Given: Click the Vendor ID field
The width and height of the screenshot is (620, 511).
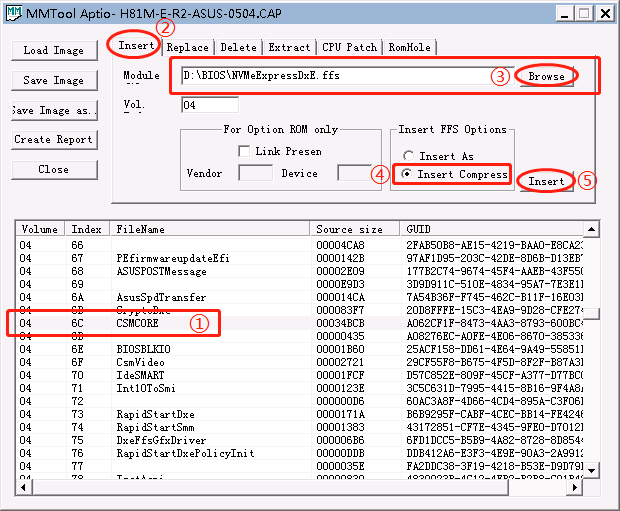Looking at the screenshot, I should point(255,173).
